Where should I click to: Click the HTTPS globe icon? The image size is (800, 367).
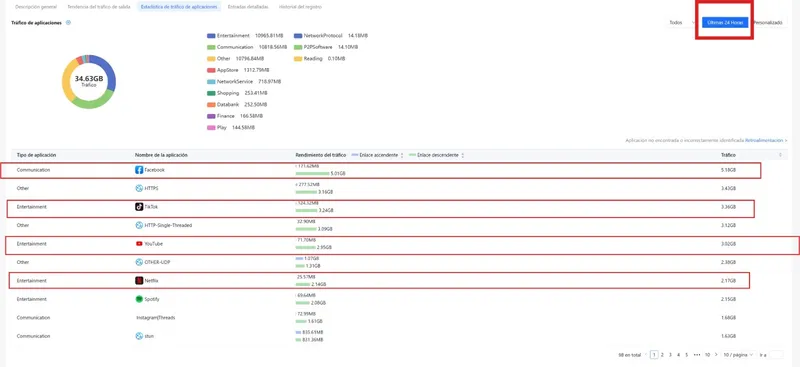(139, 188)
